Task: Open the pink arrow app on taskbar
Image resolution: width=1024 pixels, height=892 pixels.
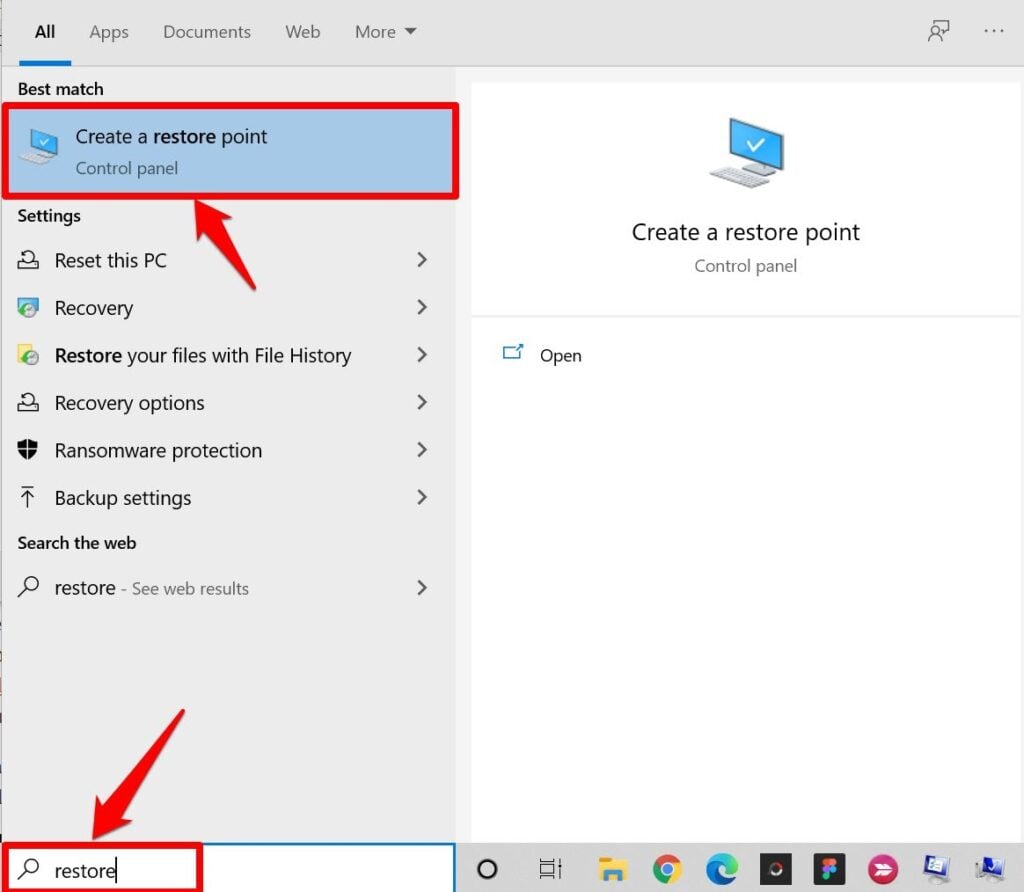Action: (883, 869)
